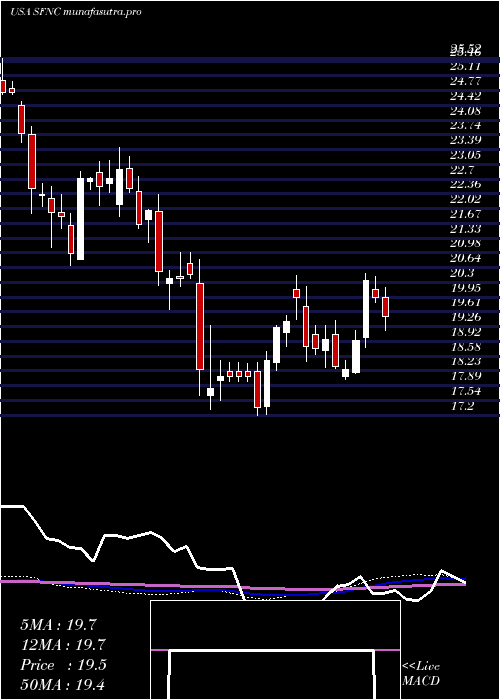Viewport: 500px width, 700px height.
Task: Click the 21.67 price axis label
Action: [x=466, y=214]
